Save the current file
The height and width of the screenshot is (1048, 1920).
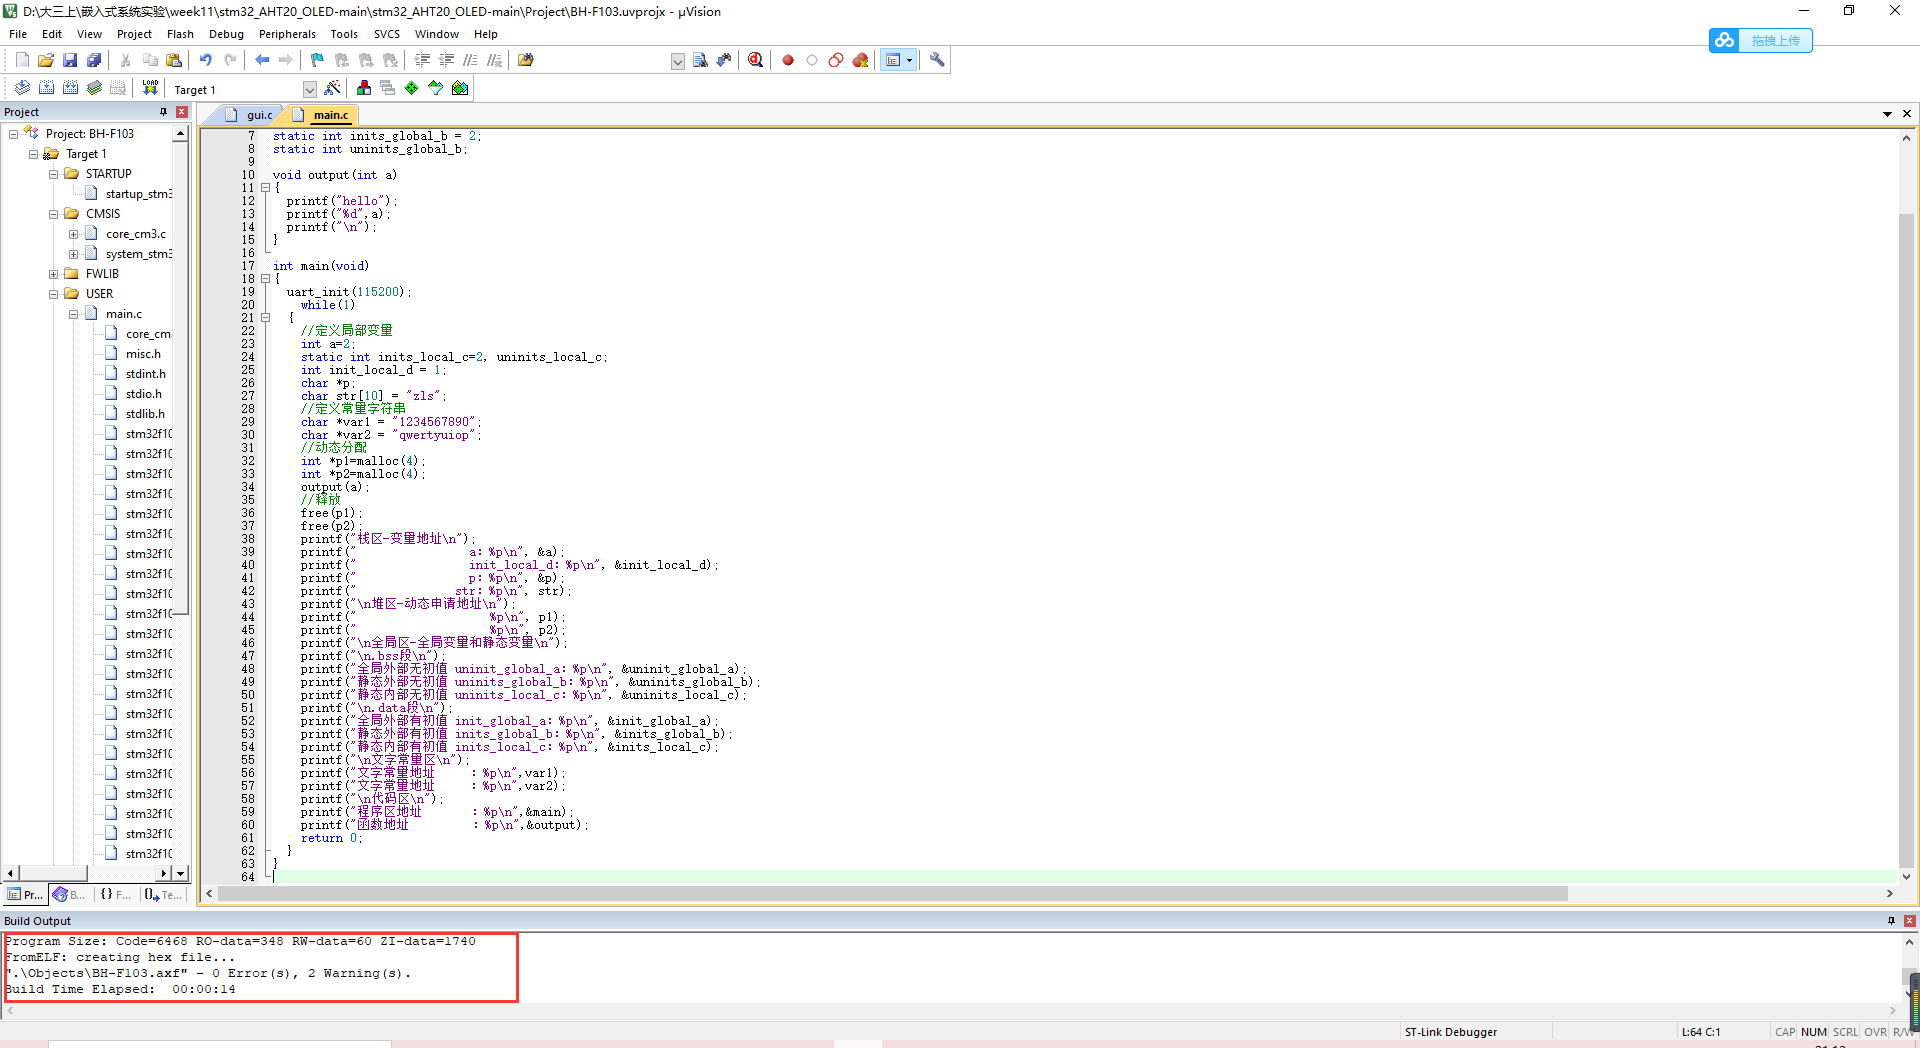pyautogui.click(x=70, y=60)
